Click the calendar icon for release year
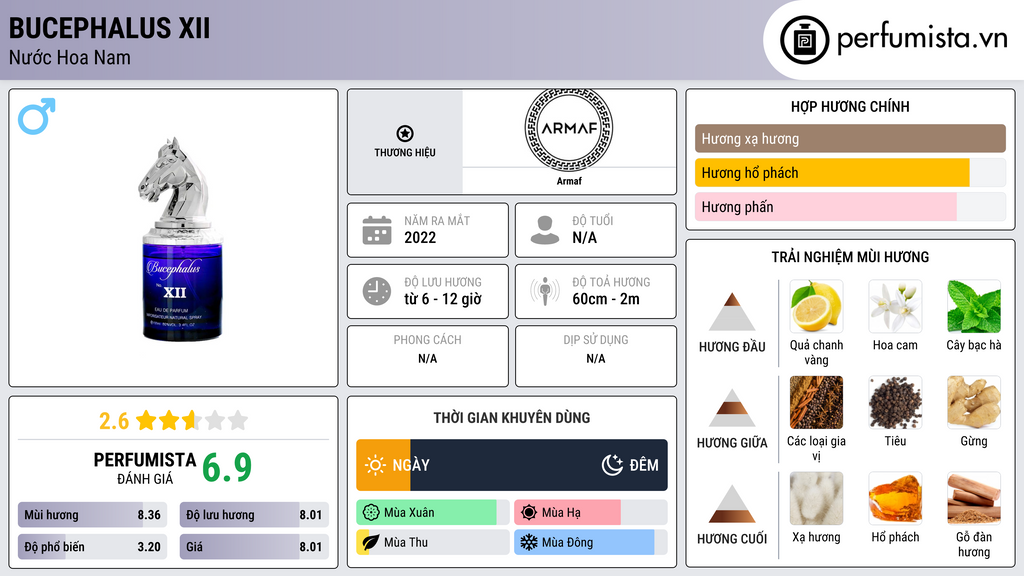Viewport: 1024px width, 576px height. coord(376,230)
